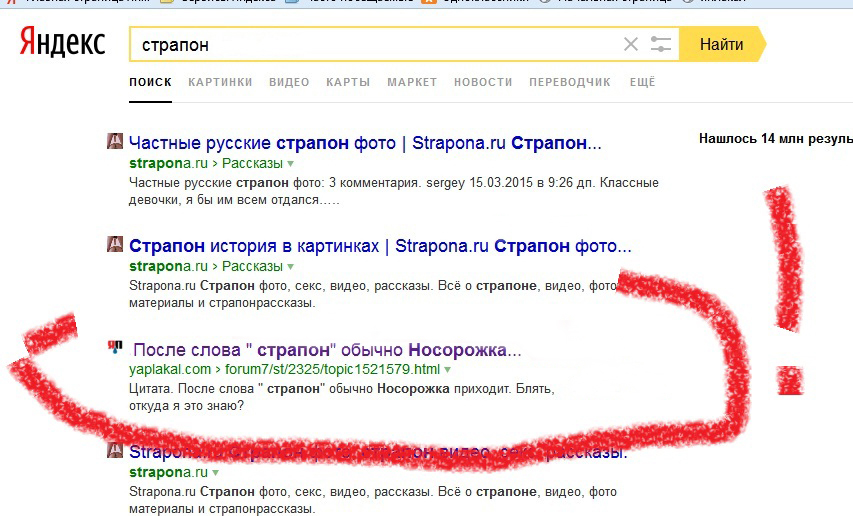This screenshot has width=853, height=516.
Task: Clear the search query with the X icon
Action: 631,44
